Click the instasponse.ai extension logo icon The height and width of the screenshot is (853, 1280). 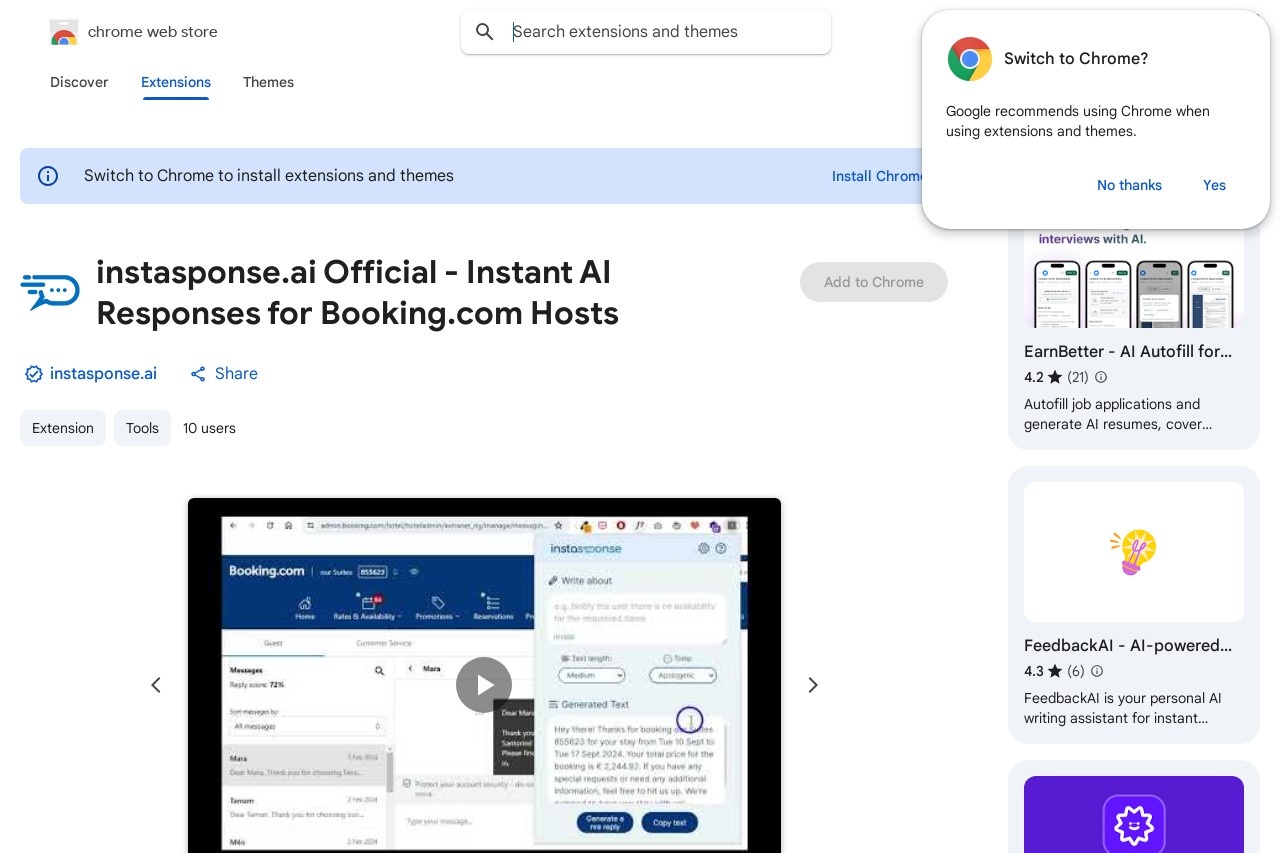click(50, 291)
